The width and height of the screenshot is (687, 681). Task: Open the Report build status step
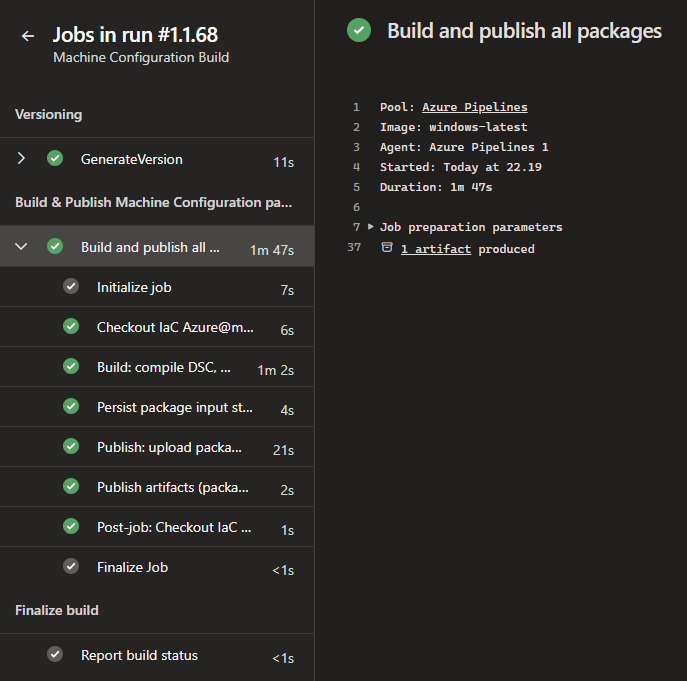[x=157, y=655]
